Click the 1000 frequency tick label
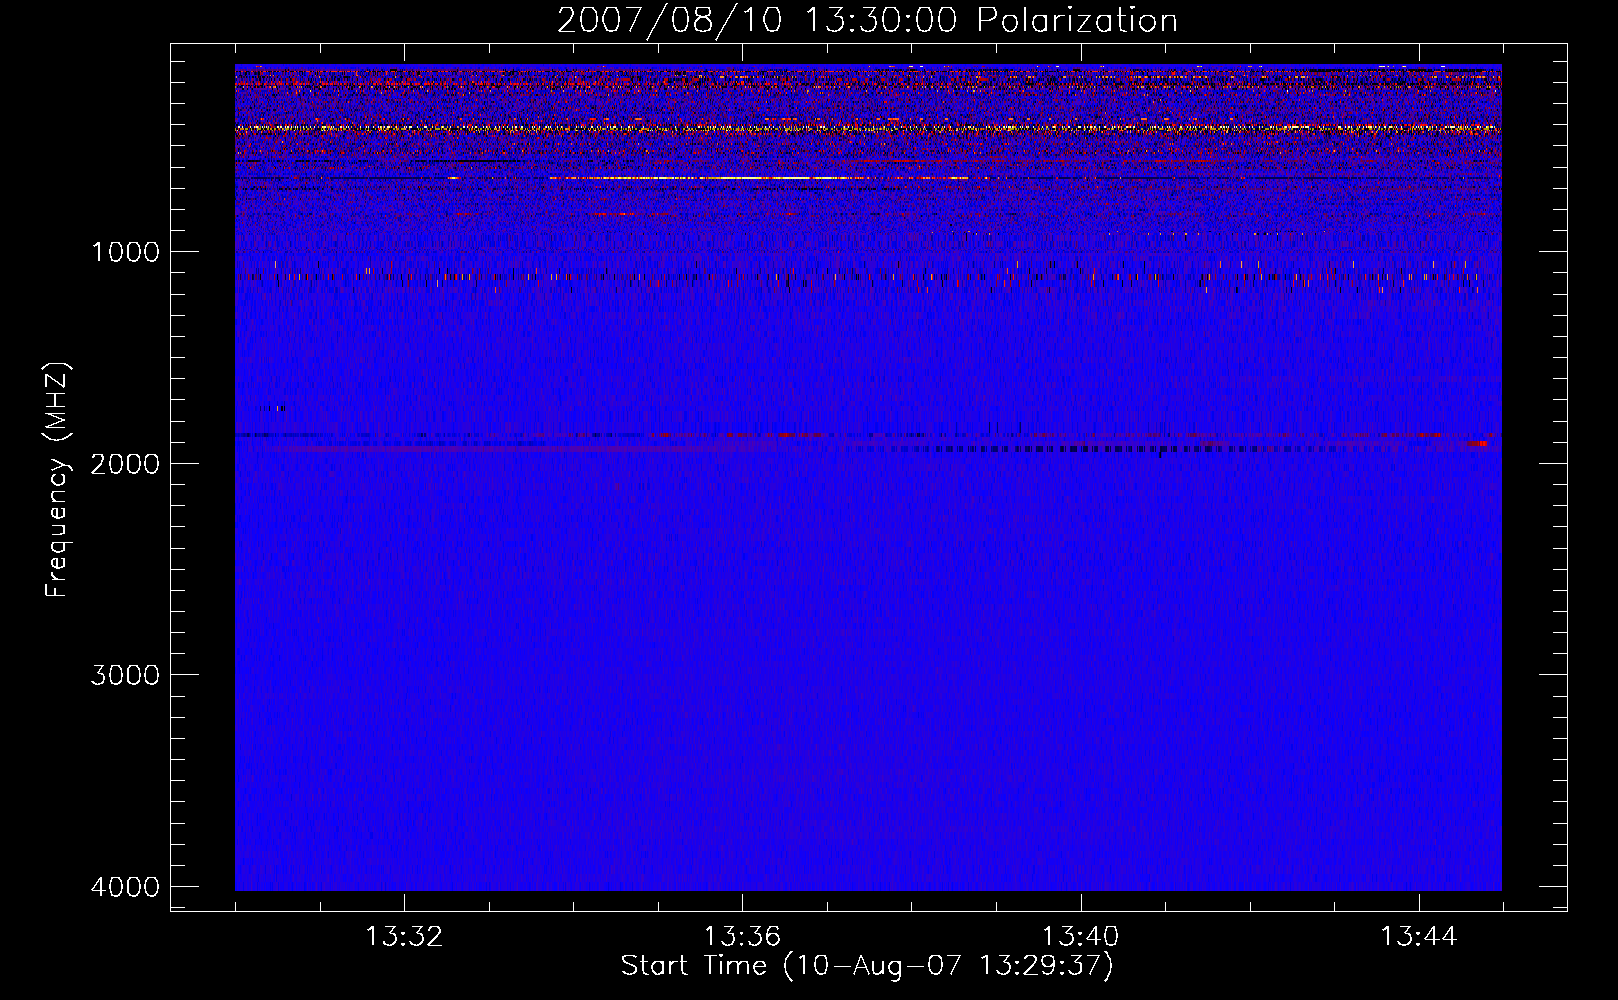This screenshot has height=1000, width=1618. point(125,252)
